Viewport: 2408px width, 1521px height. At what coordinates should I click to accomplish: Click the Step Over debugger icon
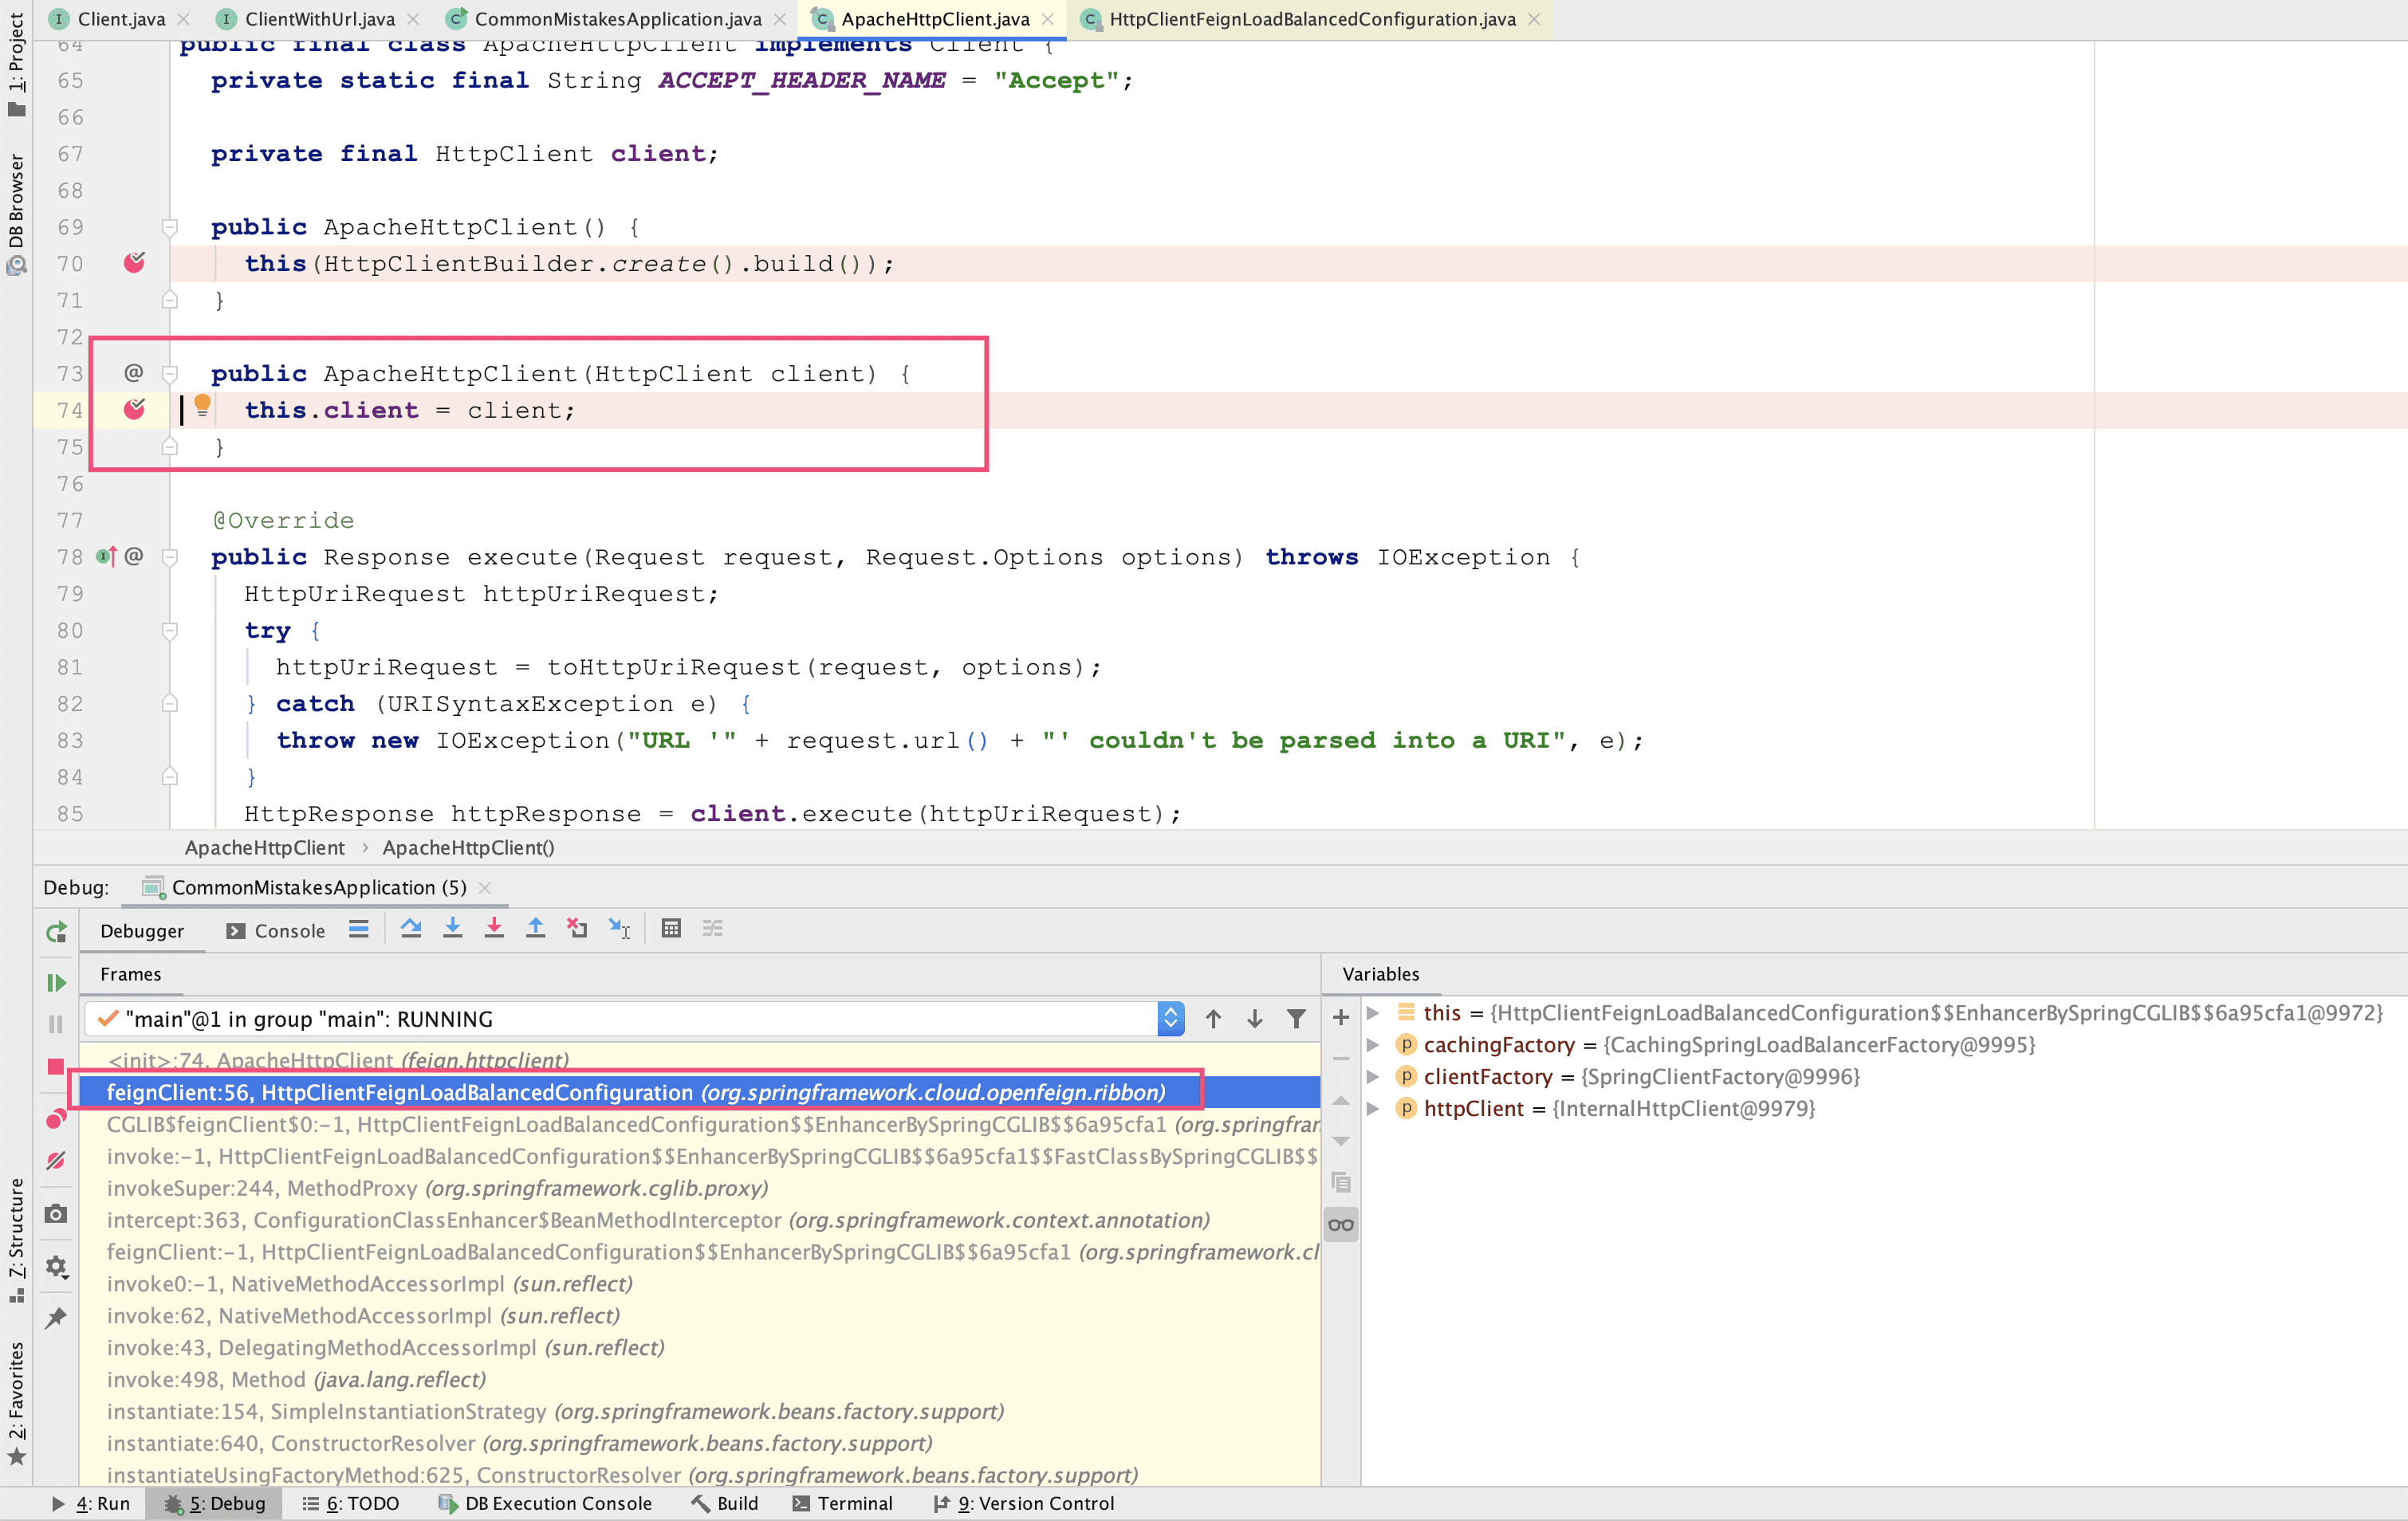click(411, 929)
